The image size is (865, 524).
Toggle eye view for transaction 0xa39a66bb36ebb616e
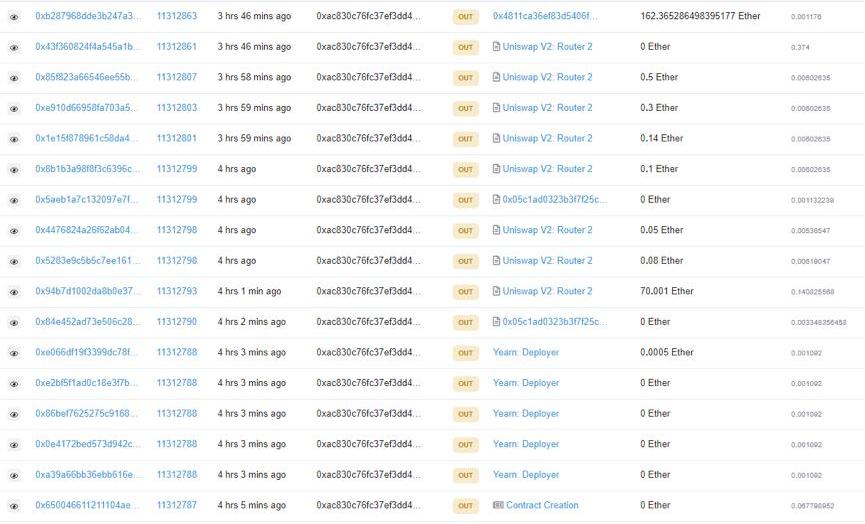click(x=14, y=475)
